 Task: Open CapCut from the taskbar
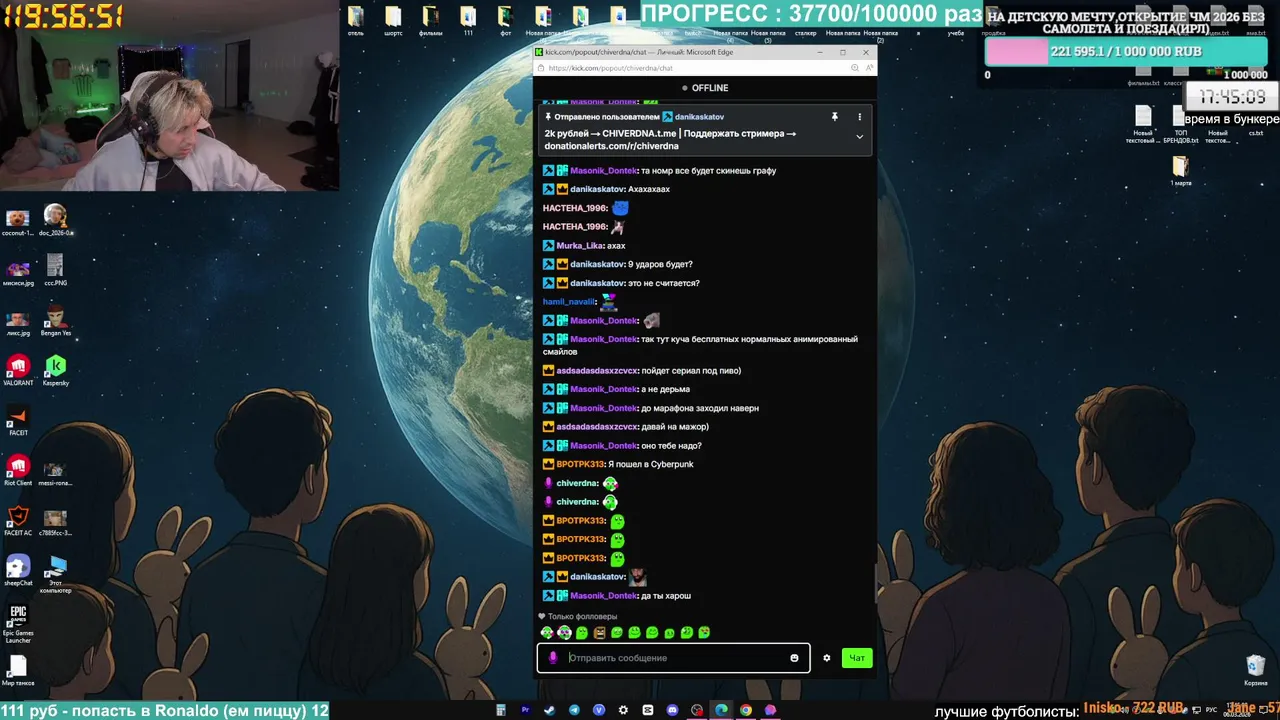click(x=648, y=710)
